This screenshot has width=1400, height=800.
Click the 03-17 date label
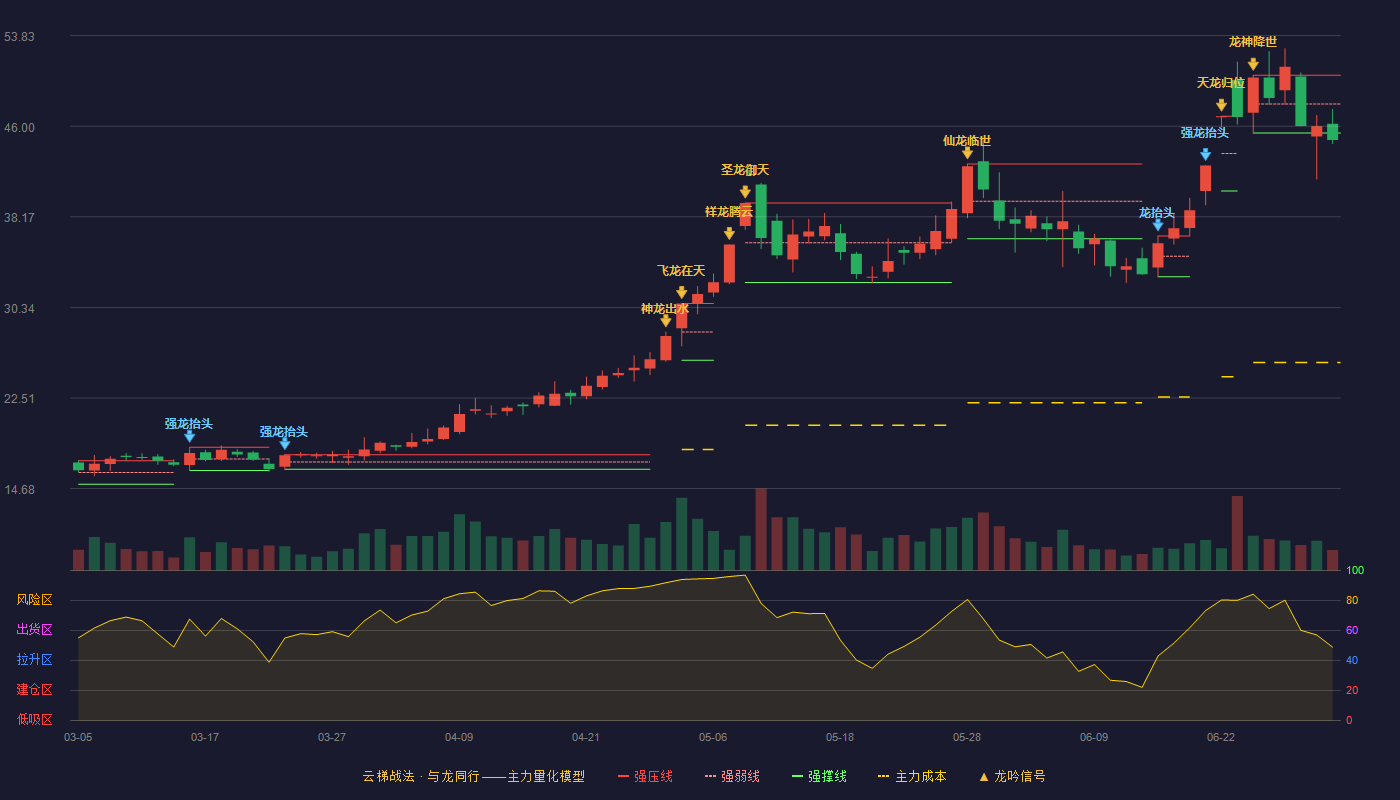pos(205,737)
